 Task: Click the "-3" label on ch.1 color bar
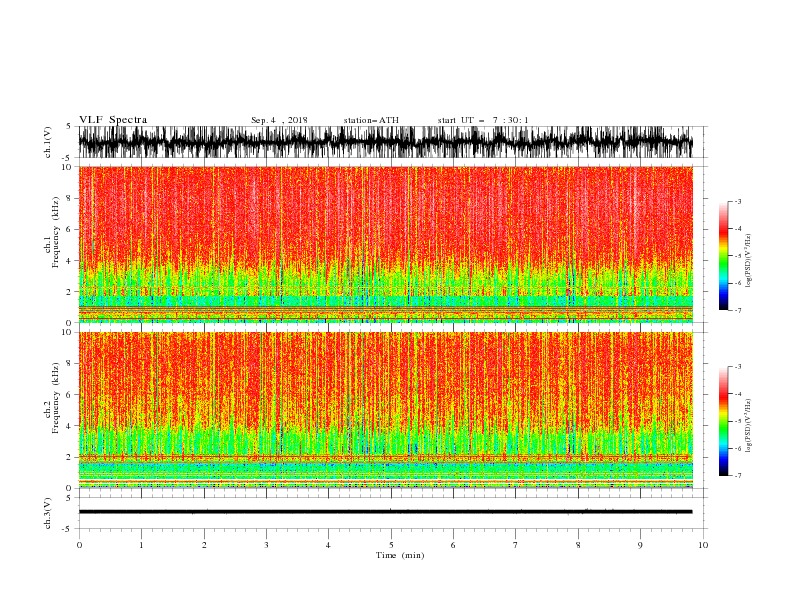pyautogui.click(x=738, y=201)
